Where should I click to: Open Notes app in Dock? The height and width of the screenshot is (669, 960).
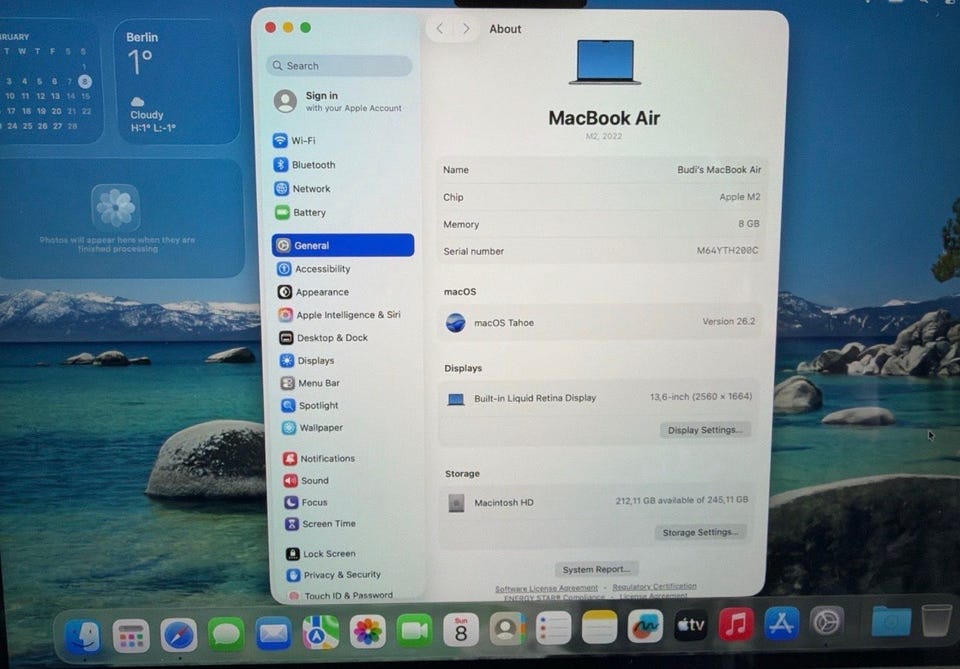[x=599, y=627]
